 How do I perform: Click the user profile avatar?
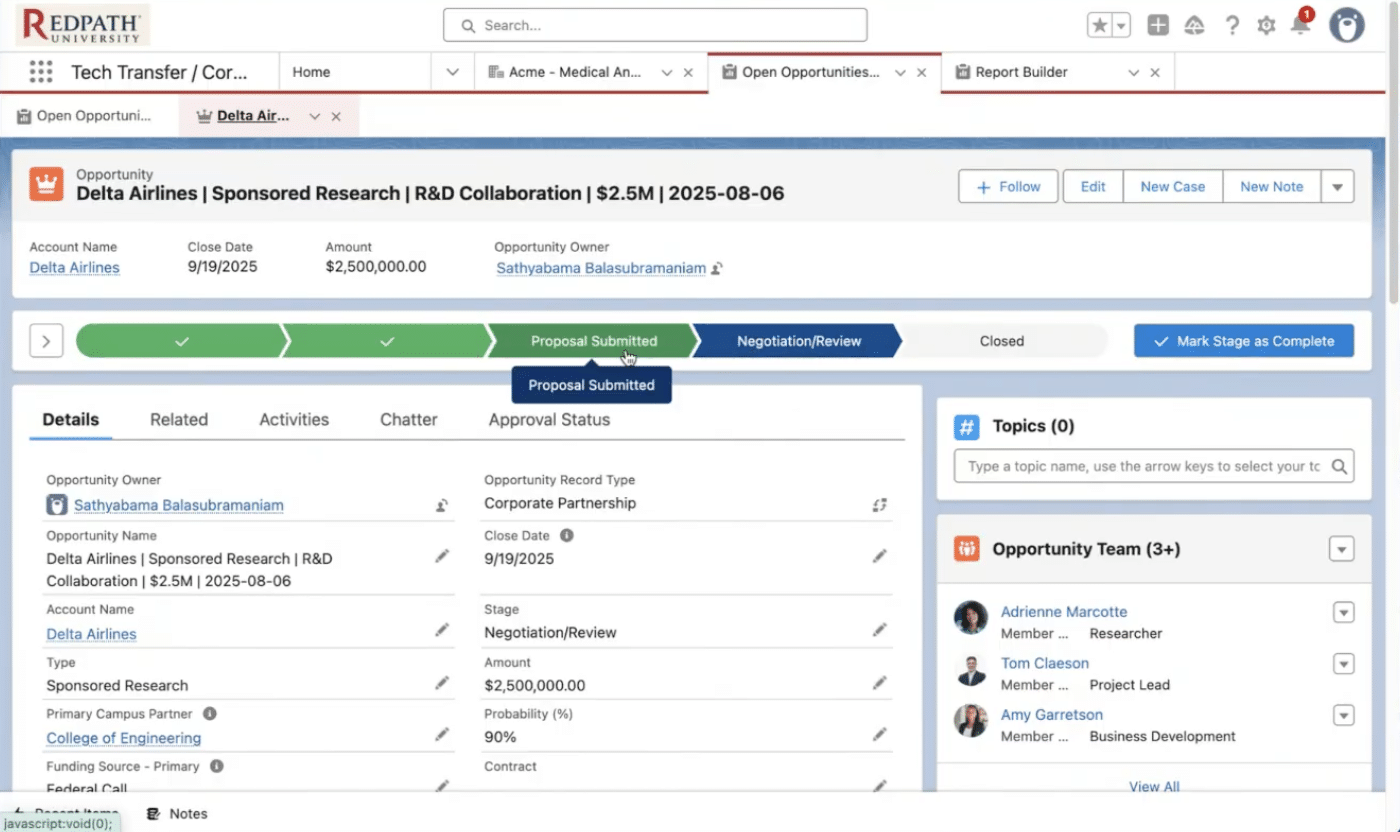1347,25
